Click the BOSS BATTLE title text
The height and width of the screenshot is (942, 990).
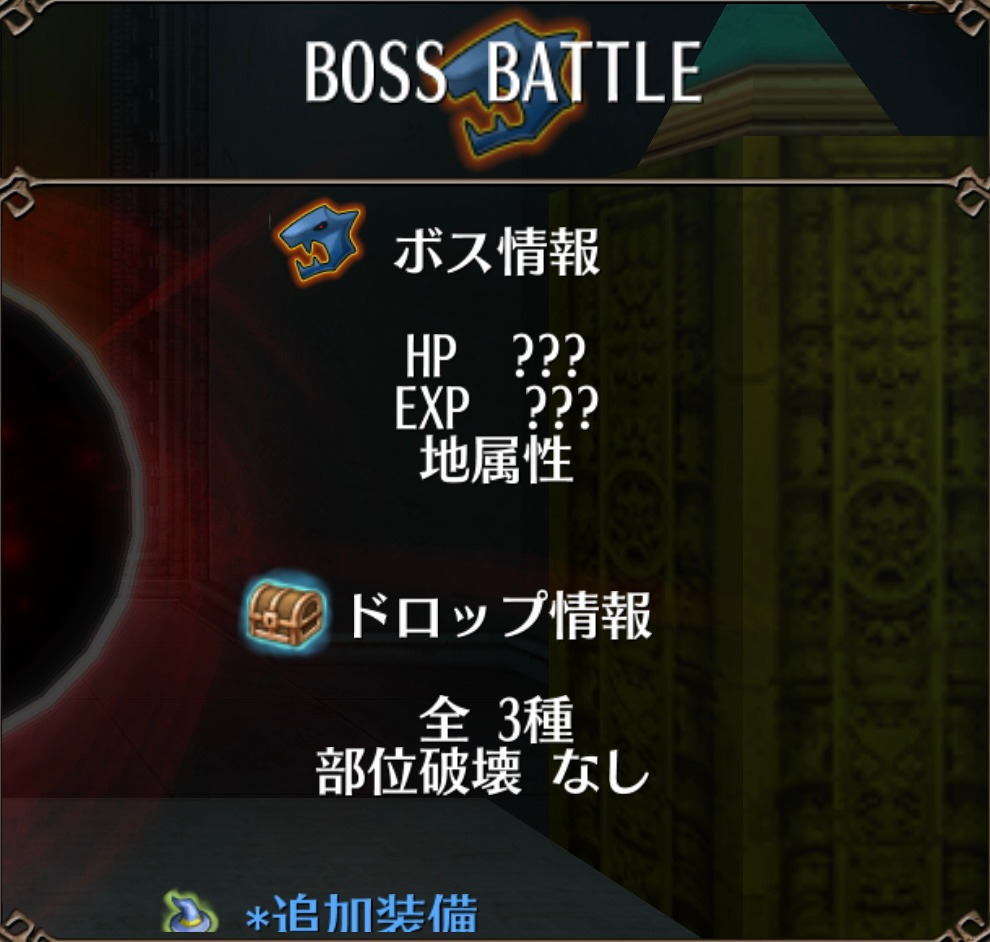tap(503, 72)
